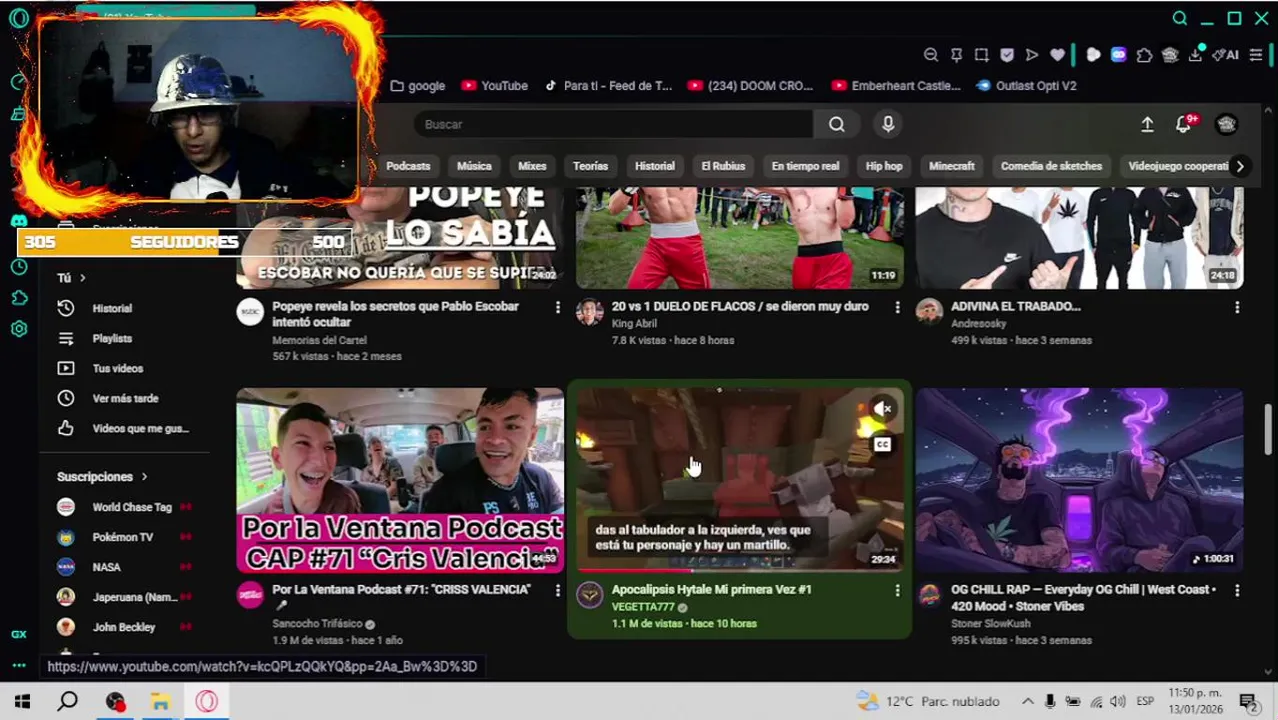
Task: Start voice search with microphone icon
Action: click(888, 124)
